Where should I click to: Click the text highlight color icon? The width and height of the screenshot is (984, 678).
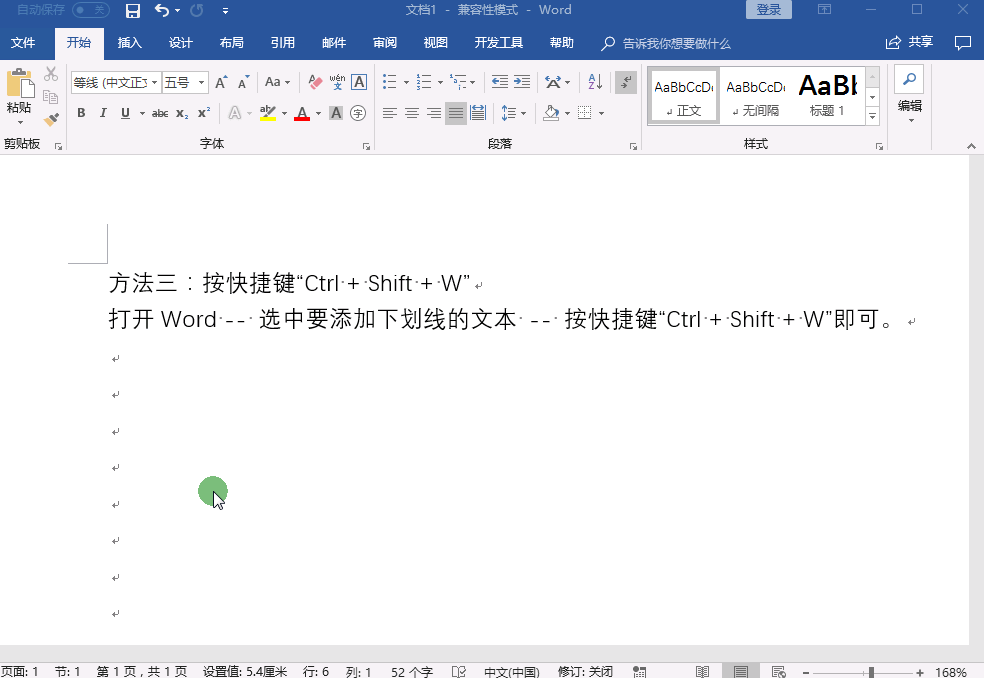coord(267,112)
